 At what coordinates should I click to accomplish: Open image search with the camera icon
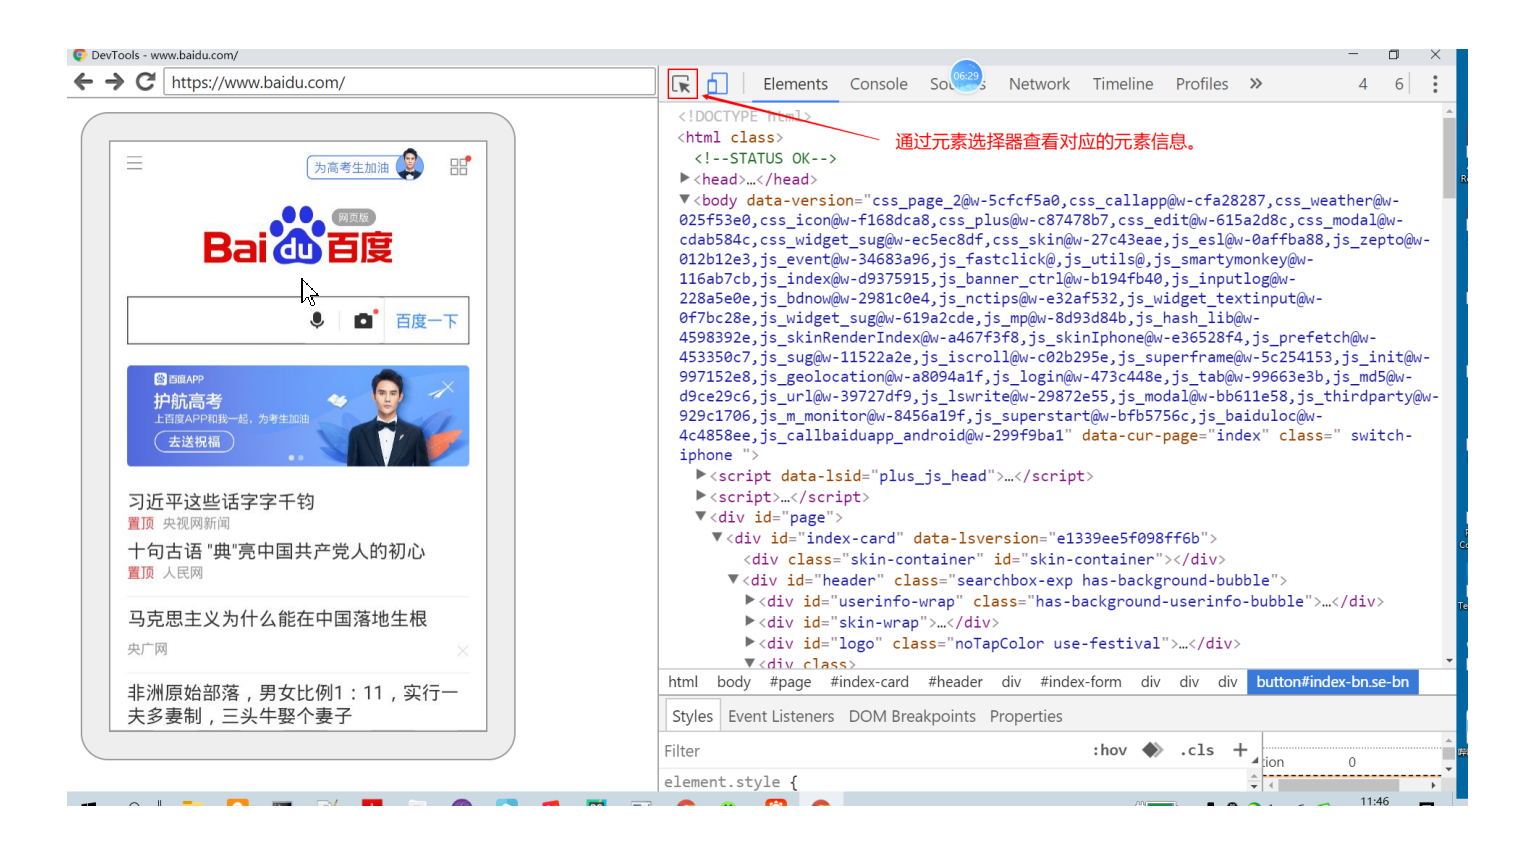363,320
